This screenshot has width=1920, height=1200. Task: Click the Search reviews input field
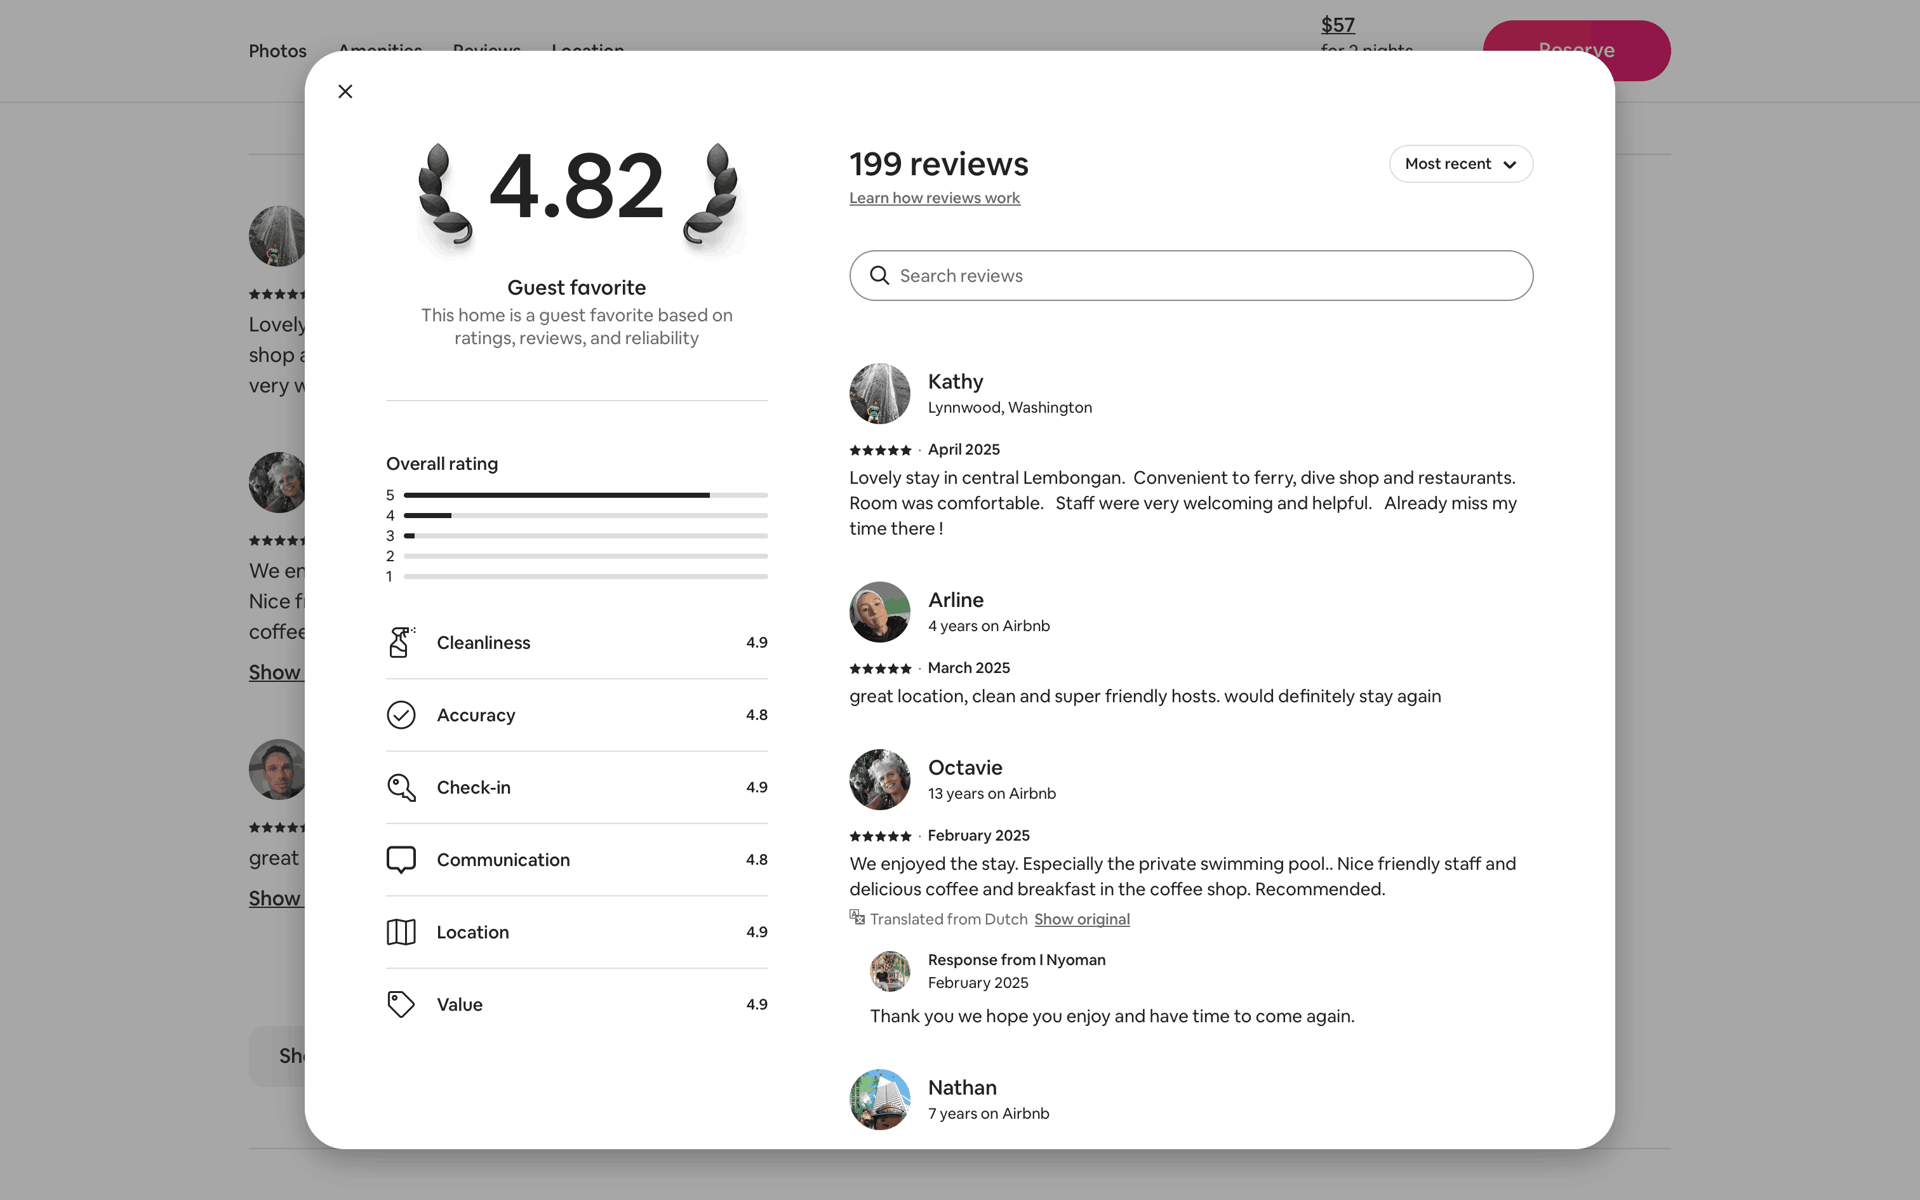tap(1190, 276)
